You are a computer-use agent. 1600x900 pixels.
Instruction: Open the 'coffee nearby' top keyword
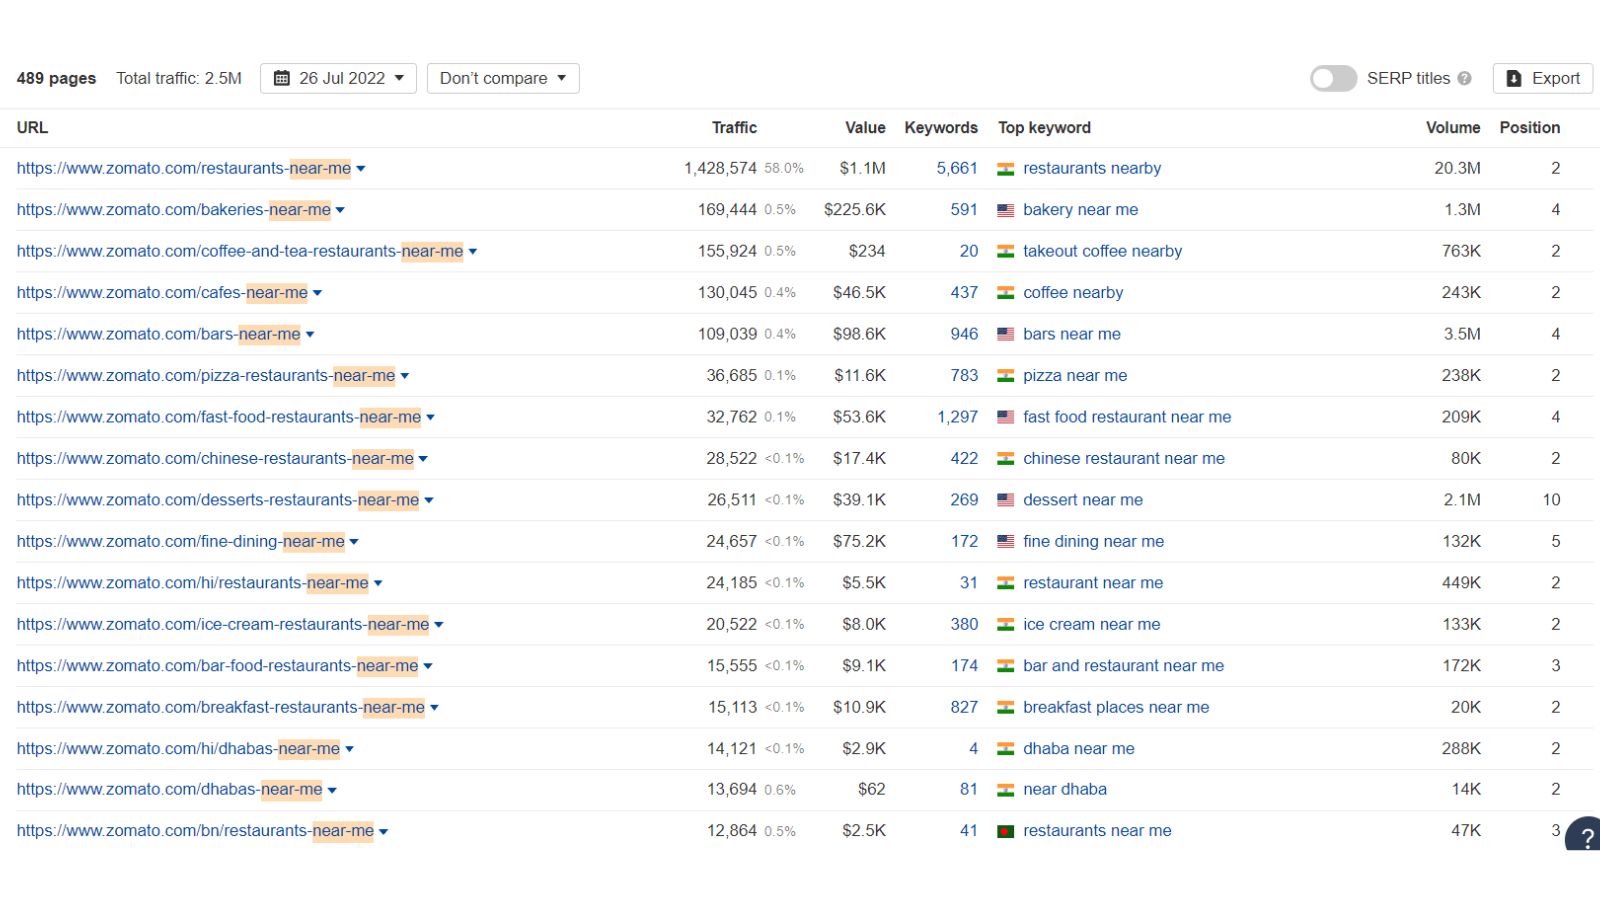pyautogui.click(x=1073, y=293)
